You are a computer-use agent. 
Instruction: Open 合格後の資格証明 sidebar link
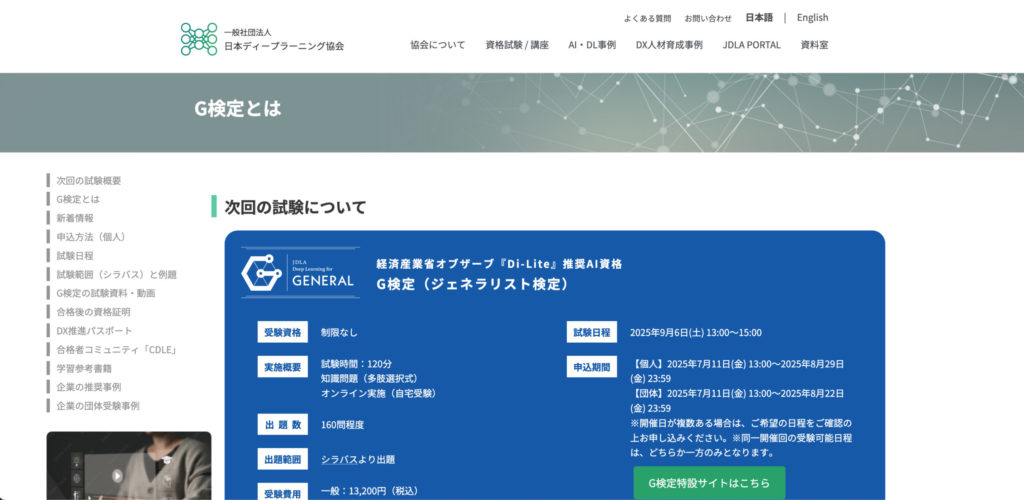pos(93,312)
